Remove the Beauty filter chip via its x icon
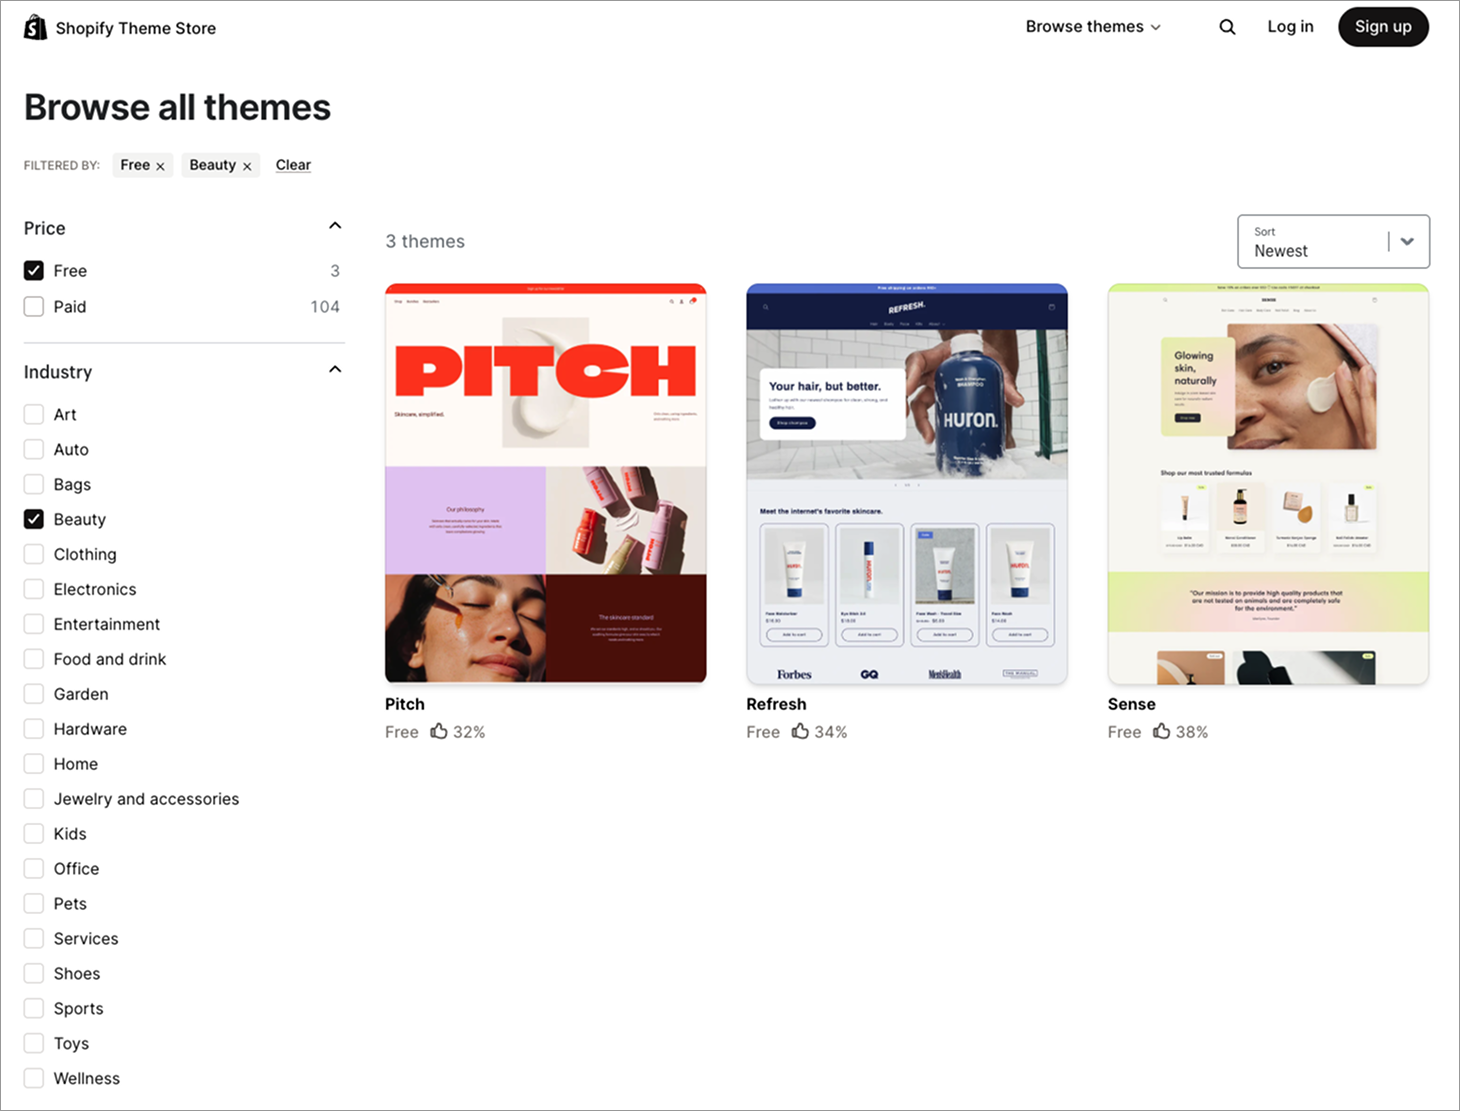This screenshot has width=1460, height=1111. 246,165
